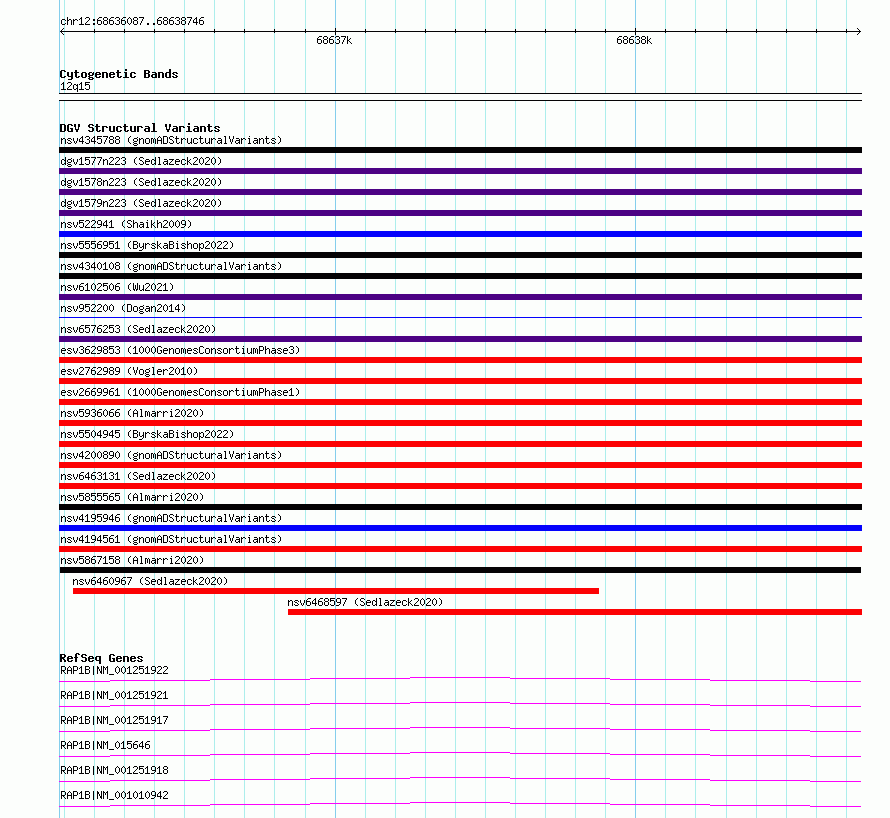Image resolution: width=890 pixels, height=818 pixels.
Task: Click the DGV Structural Variants track title
Action: (140, 128)
